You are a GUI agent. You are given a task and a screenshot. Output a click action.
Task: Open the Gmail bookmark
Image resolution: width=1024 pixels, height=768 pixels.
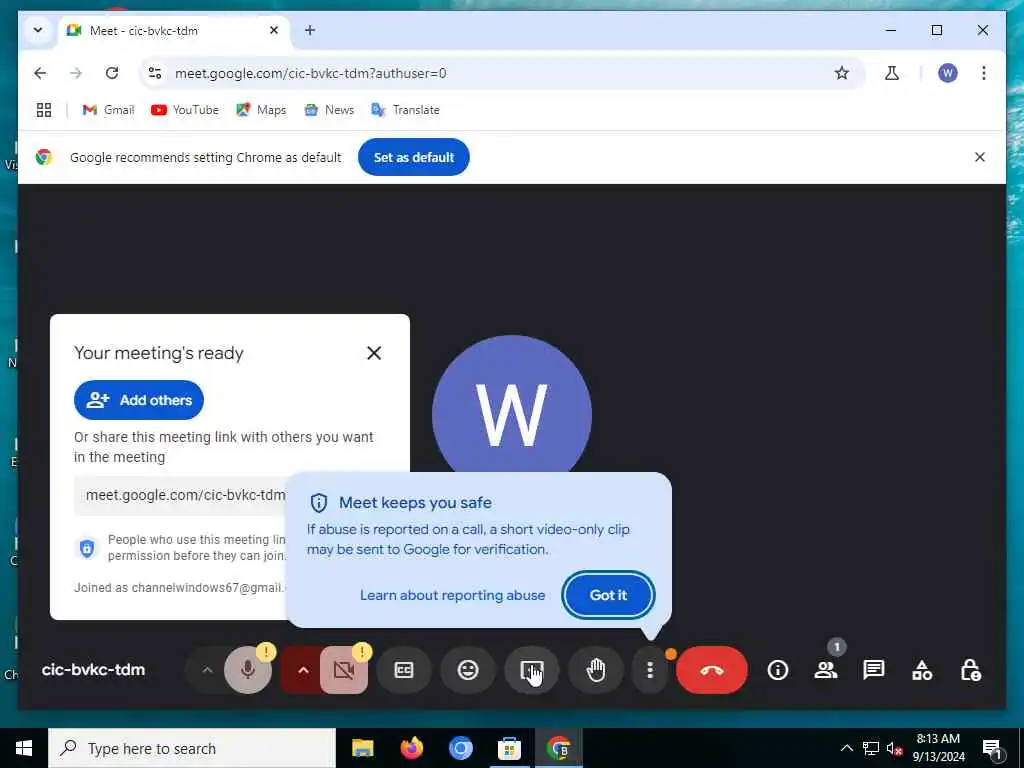coord(108,110)
